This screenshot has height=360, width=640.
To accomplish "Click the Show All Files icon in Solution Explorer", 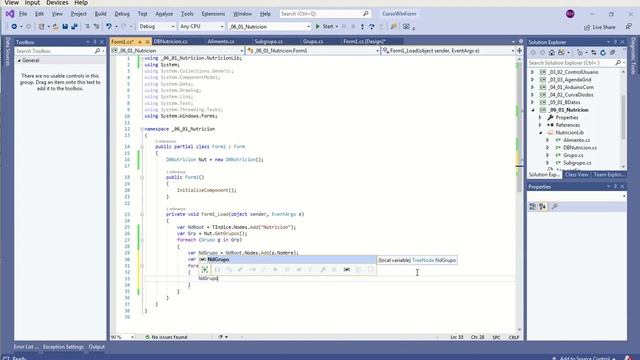I will pos(612,53).
